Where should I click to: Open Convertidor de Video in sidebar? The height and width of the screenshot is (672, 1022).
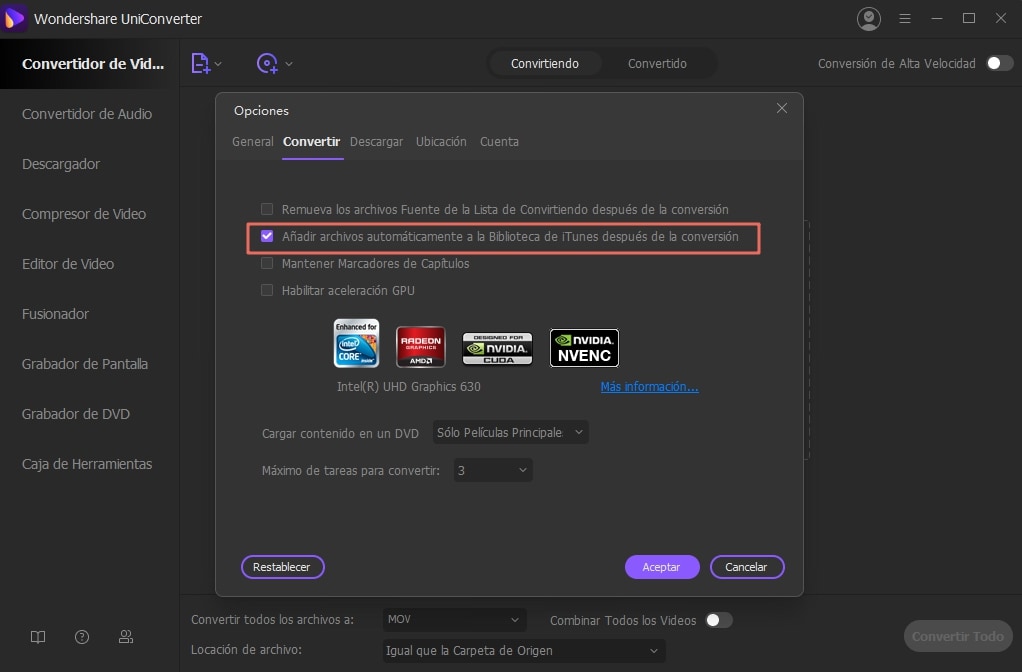tap(90, 64)
